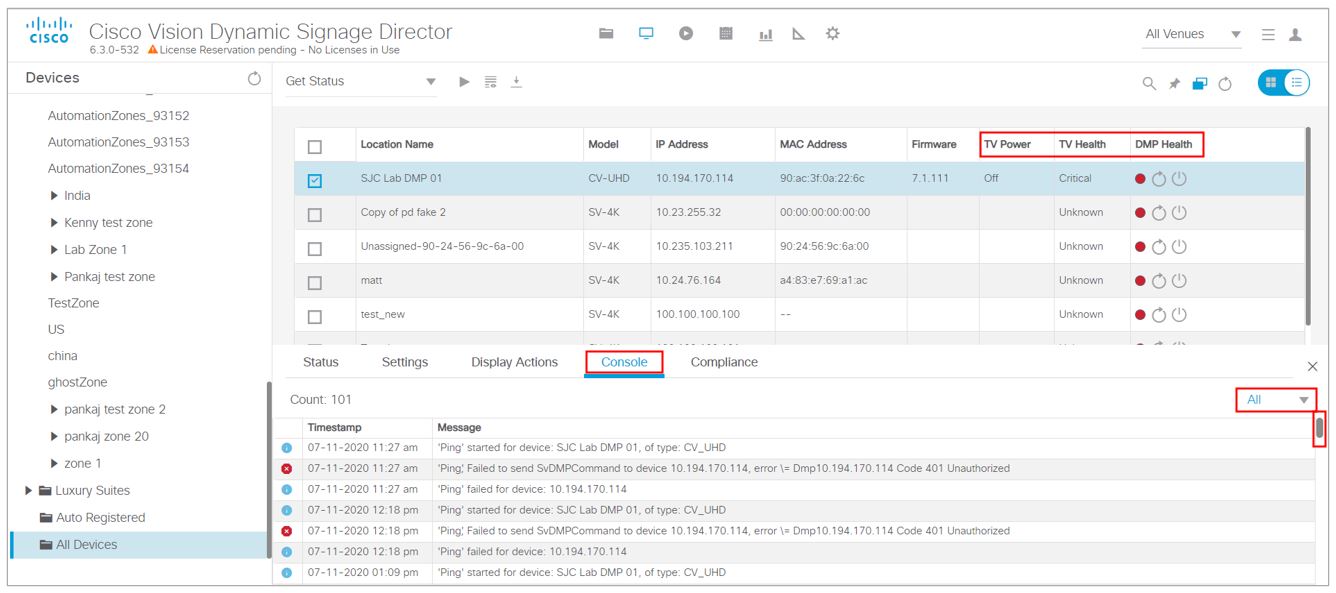The image size is (1336, 593).
Task: Click the pin icon near the device list
Action: pos(1173,82)
